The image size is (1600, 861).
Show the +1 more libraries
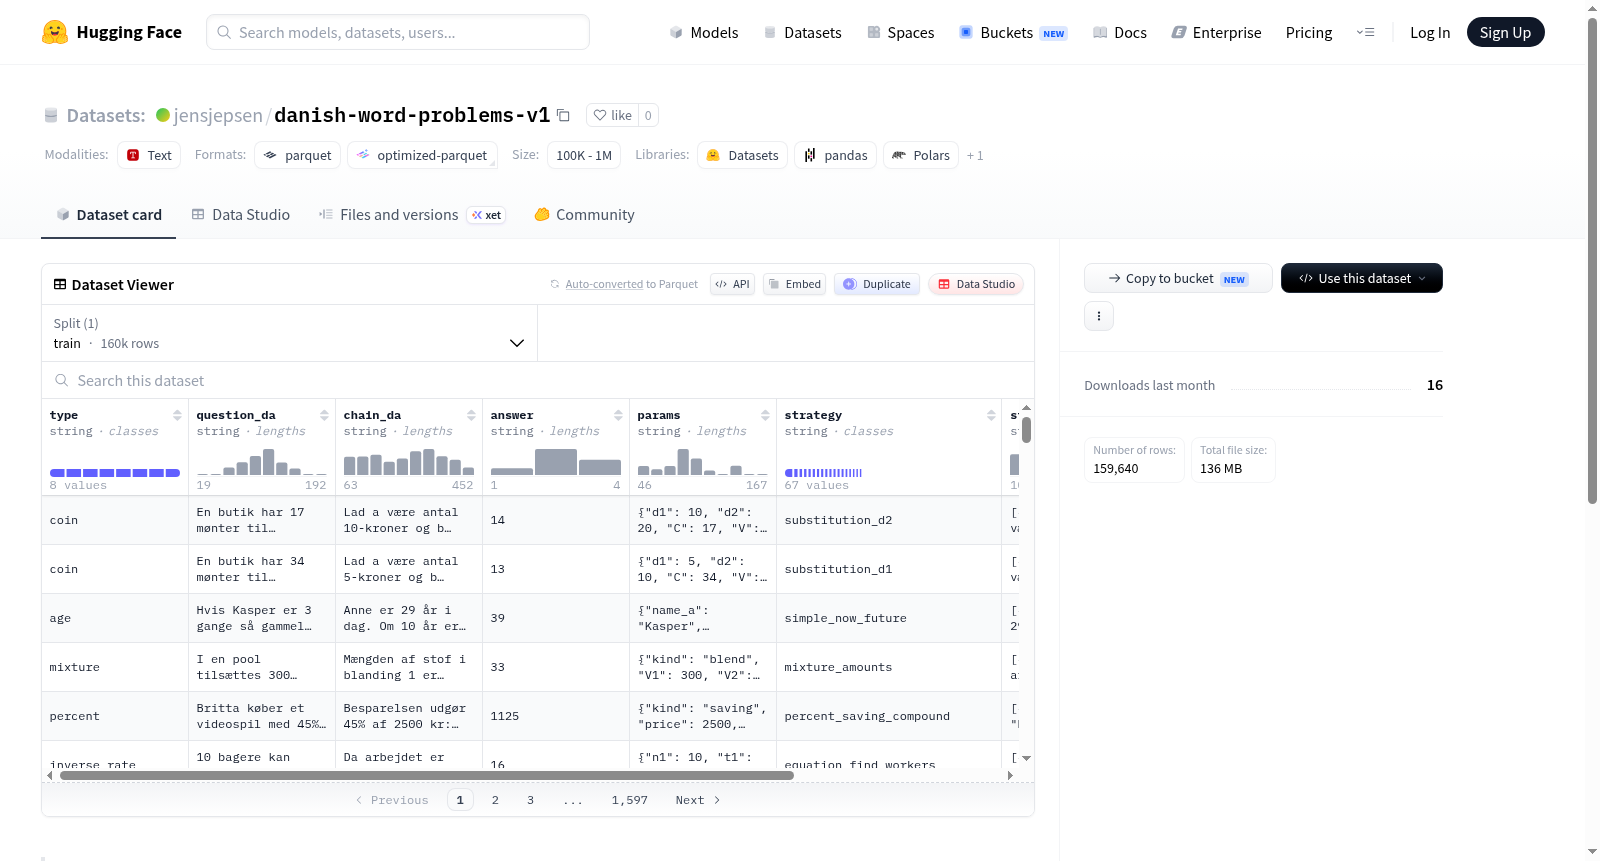tap(975, 156)
